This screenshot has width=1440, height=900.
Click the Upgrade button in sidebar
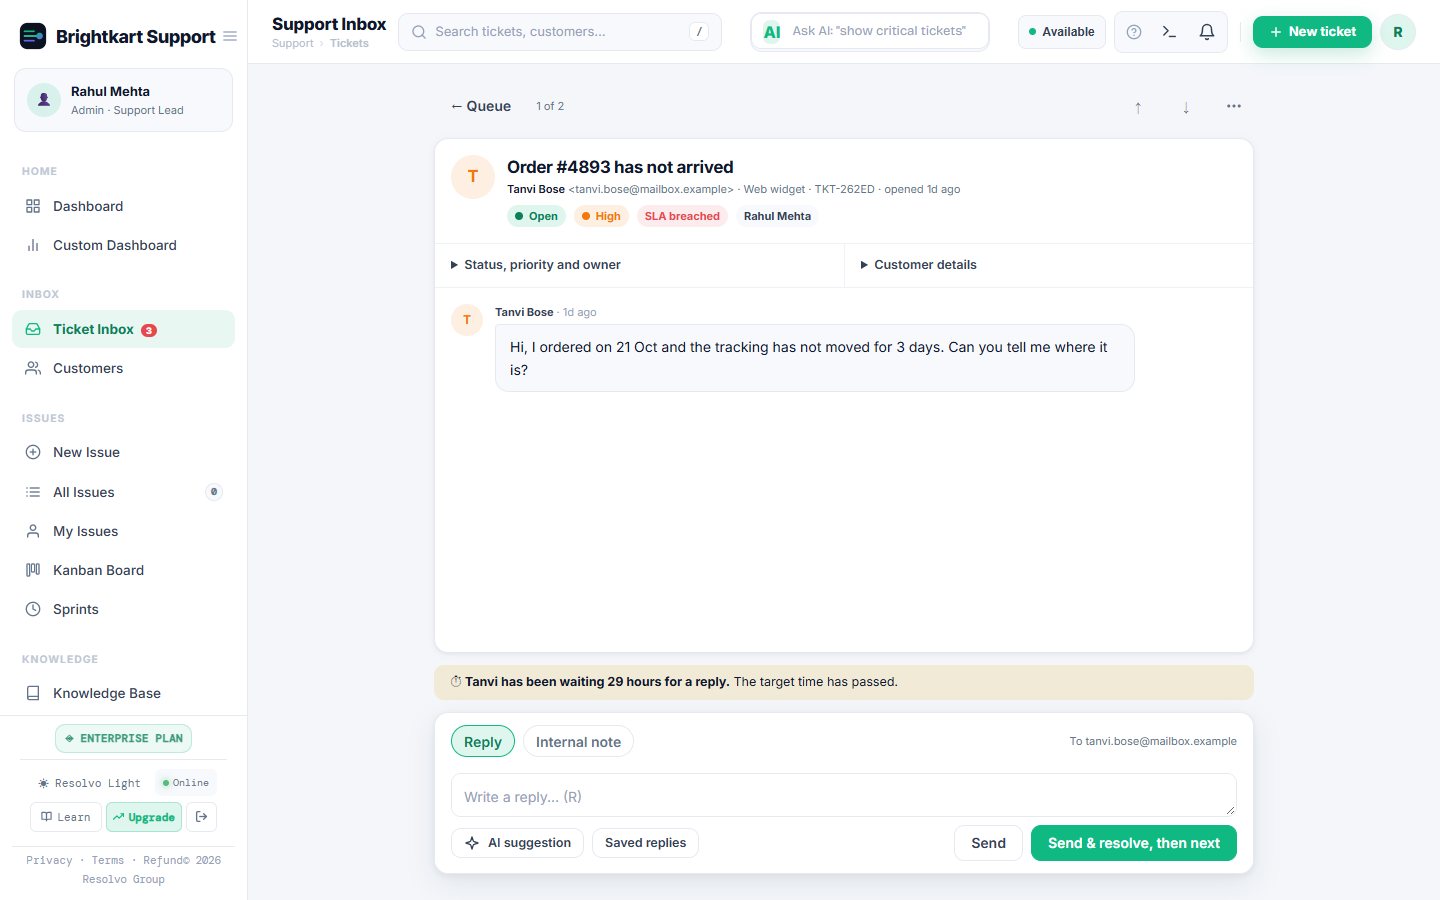coord(144,817)
